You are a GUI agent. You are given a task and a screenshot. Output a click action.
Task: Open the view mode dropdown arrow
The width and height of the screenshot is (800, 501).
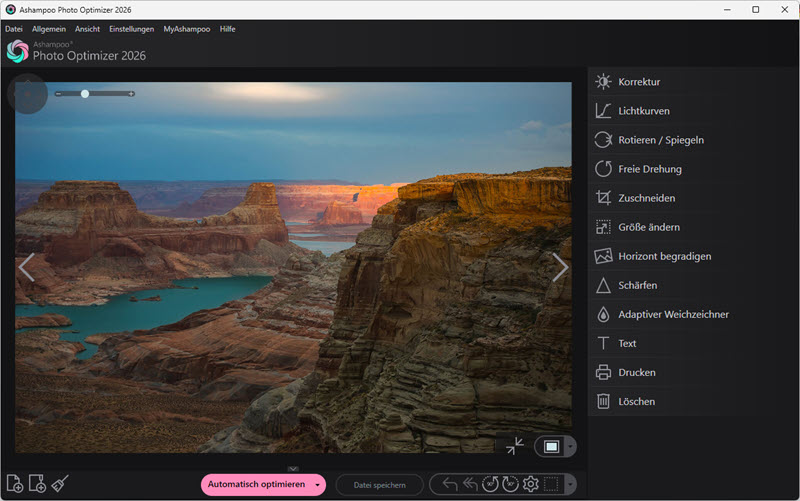coord(570,447)
